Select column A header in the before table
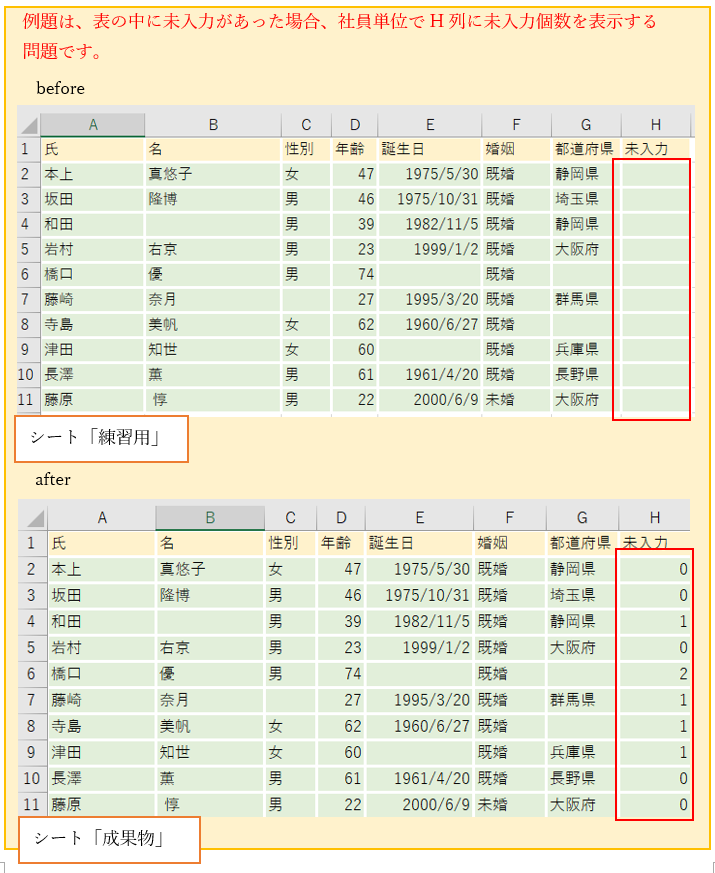The height and width of the screenshot is (873, 715). point(93,125)
